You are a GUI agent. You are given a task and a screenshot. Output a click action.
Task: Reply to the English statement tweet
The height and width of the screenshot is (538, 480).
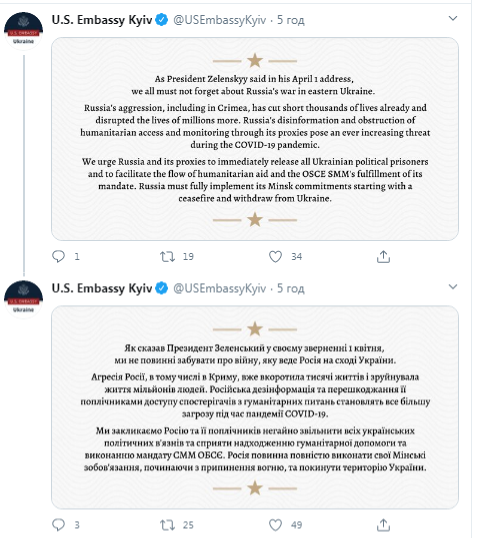[x=58, y=256]
